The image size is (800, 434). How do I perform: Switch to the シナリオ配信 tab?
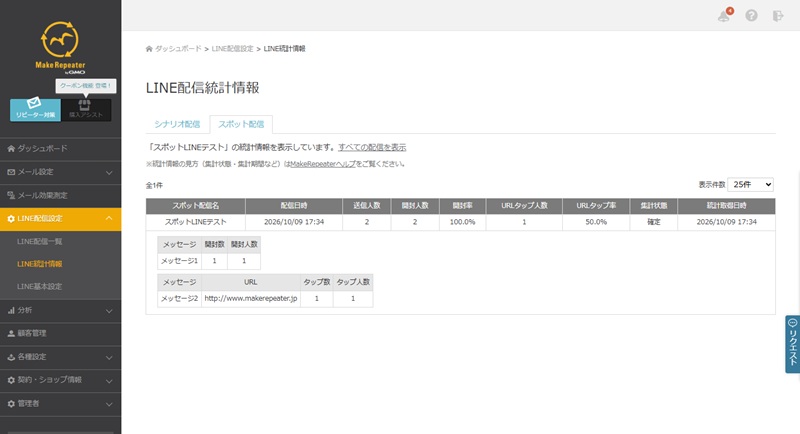(x=177, y=124)
